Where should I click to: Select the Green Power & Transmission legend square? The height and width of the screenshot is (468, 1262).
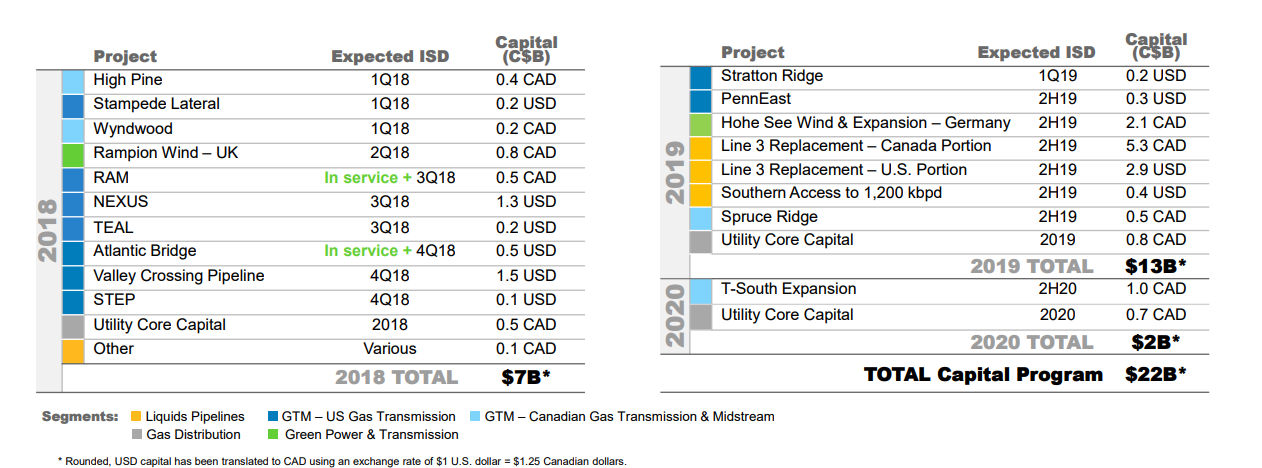[x=273, y=435]
